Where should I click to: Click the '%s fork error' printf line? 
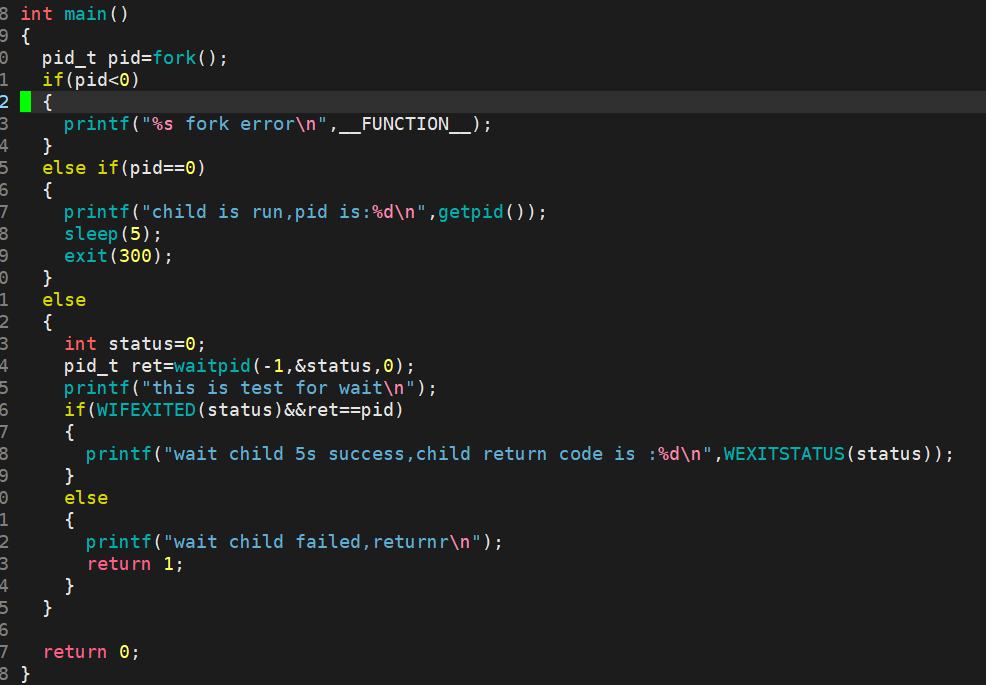point(277,124)
